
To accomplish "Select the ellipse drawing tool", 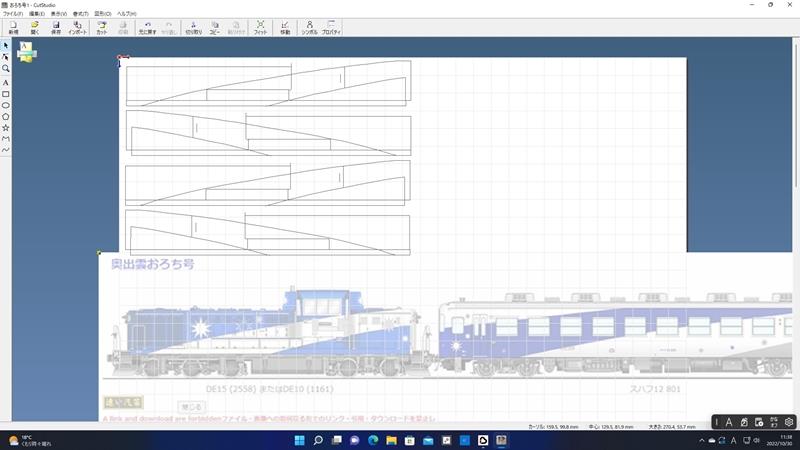I will (6, 105).
